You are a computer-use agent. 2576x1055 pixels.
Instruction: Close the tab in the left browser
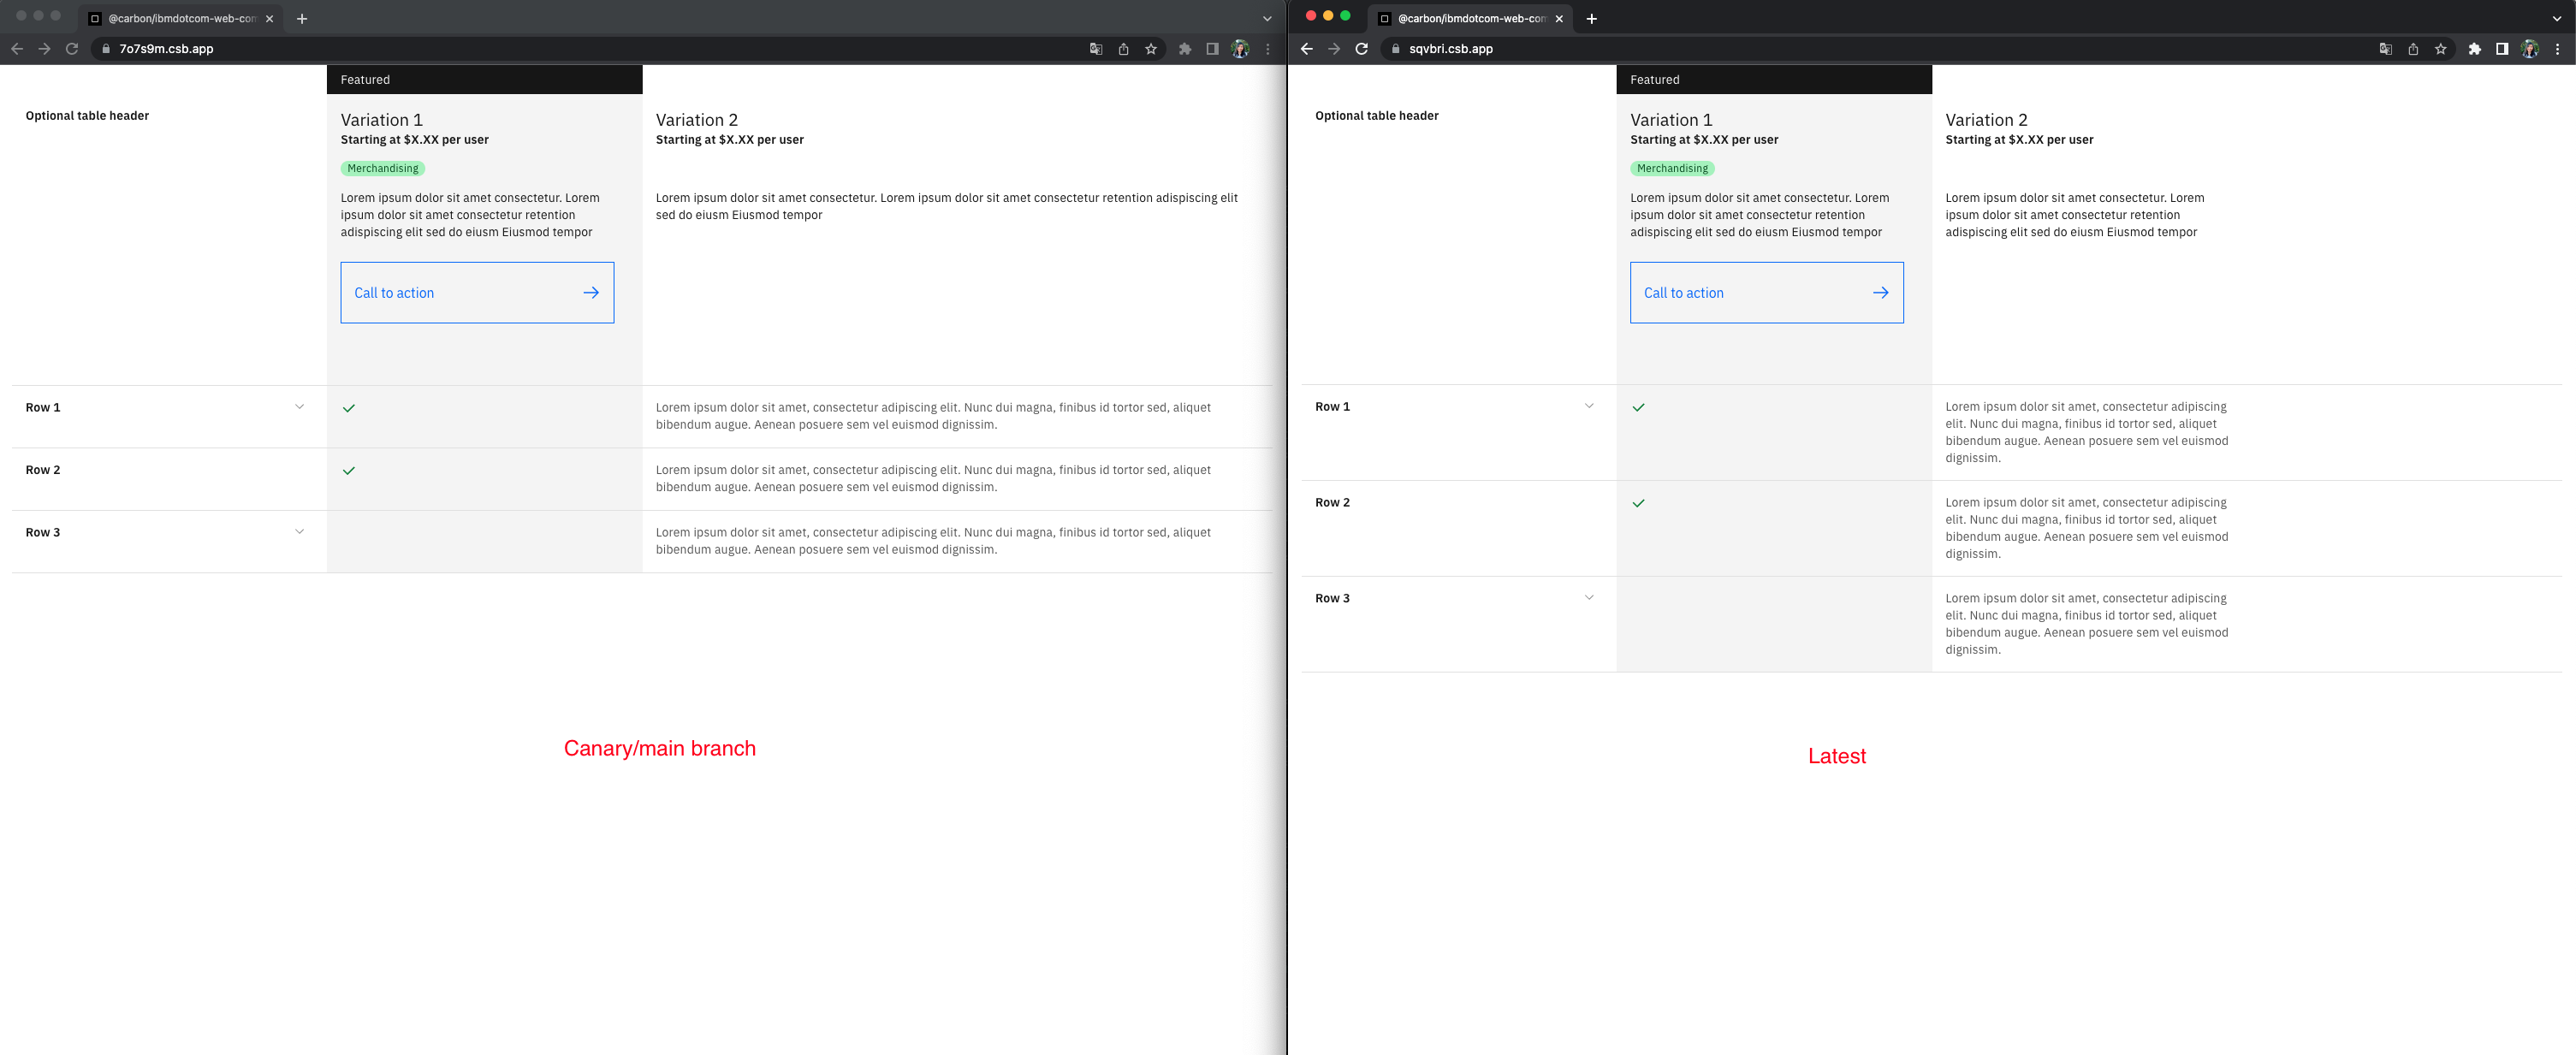(269, 19)
